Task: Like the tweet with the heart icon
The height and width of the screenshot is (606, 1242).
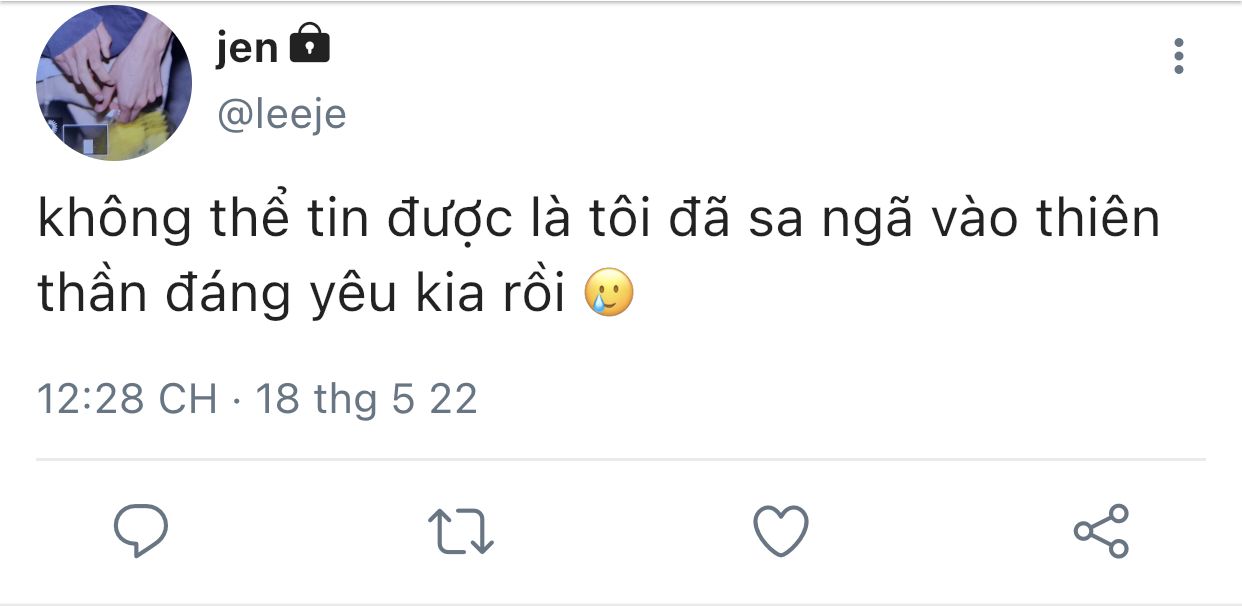Action: click(x=780, y=531)
